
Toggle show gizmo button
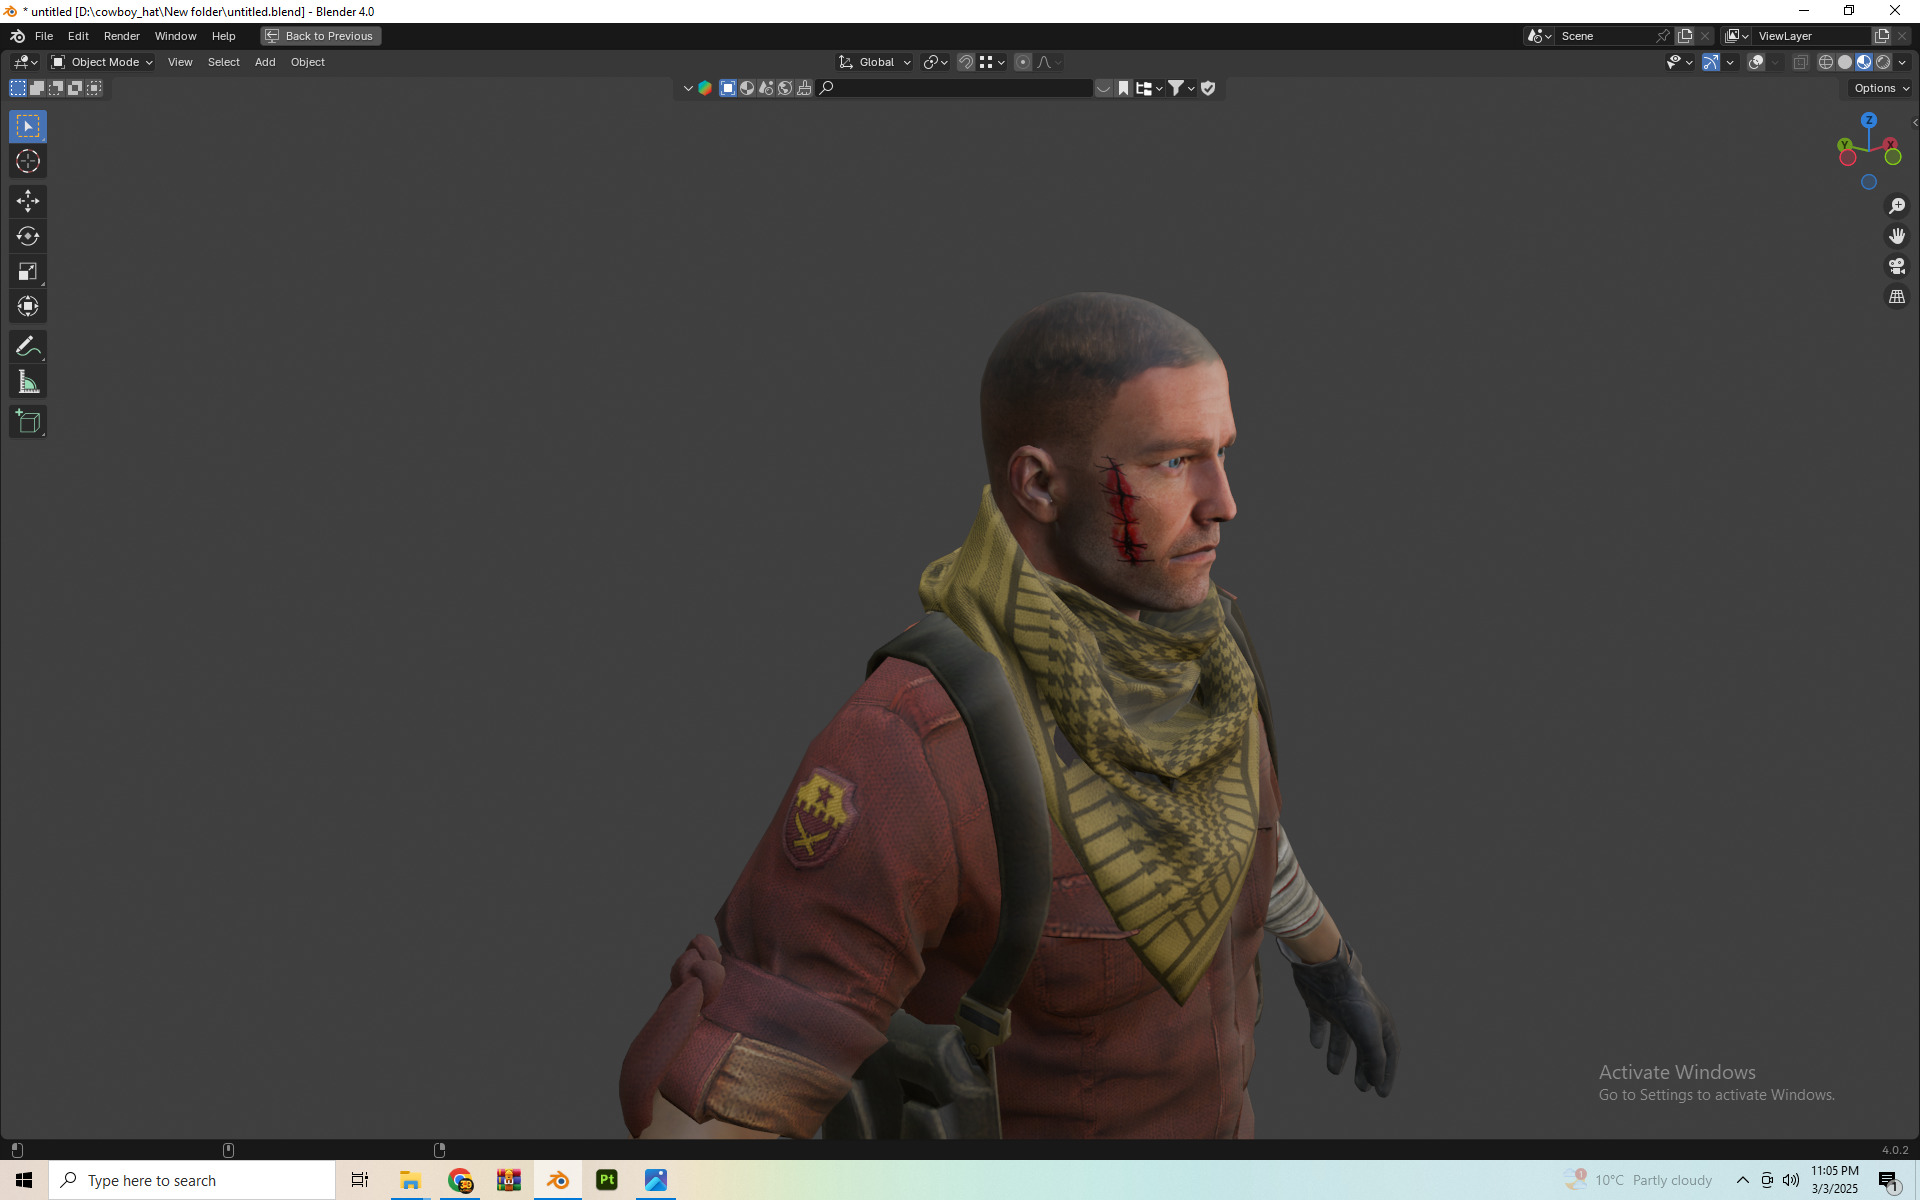coord(1711,62)
